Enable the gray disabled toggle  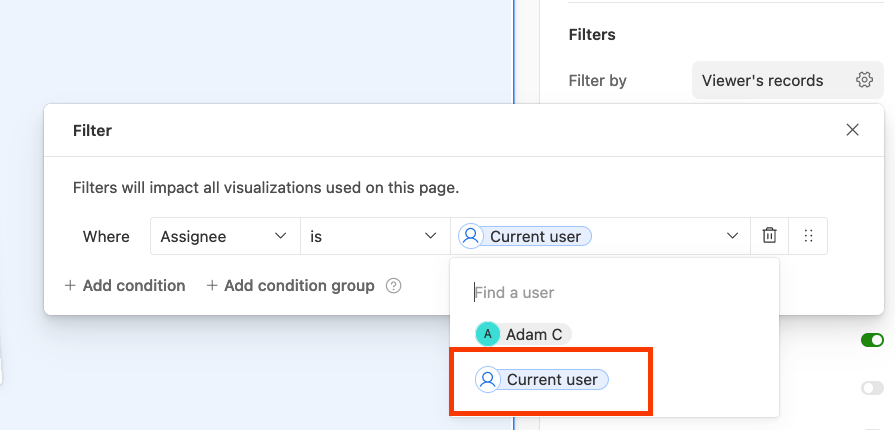click(x=872, y=388)
